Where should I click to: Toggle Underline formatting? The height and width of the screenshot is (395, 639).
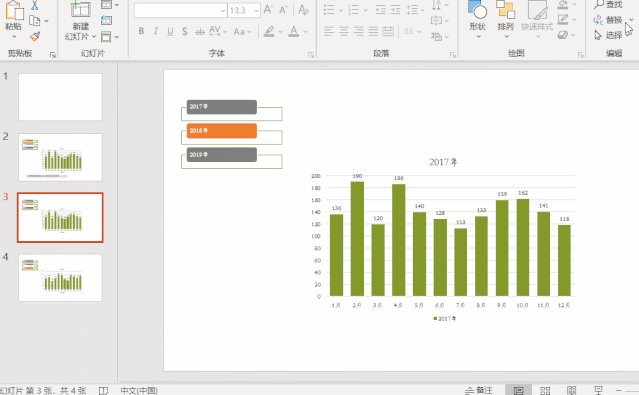pyautogui.click(x=170, y=31)
